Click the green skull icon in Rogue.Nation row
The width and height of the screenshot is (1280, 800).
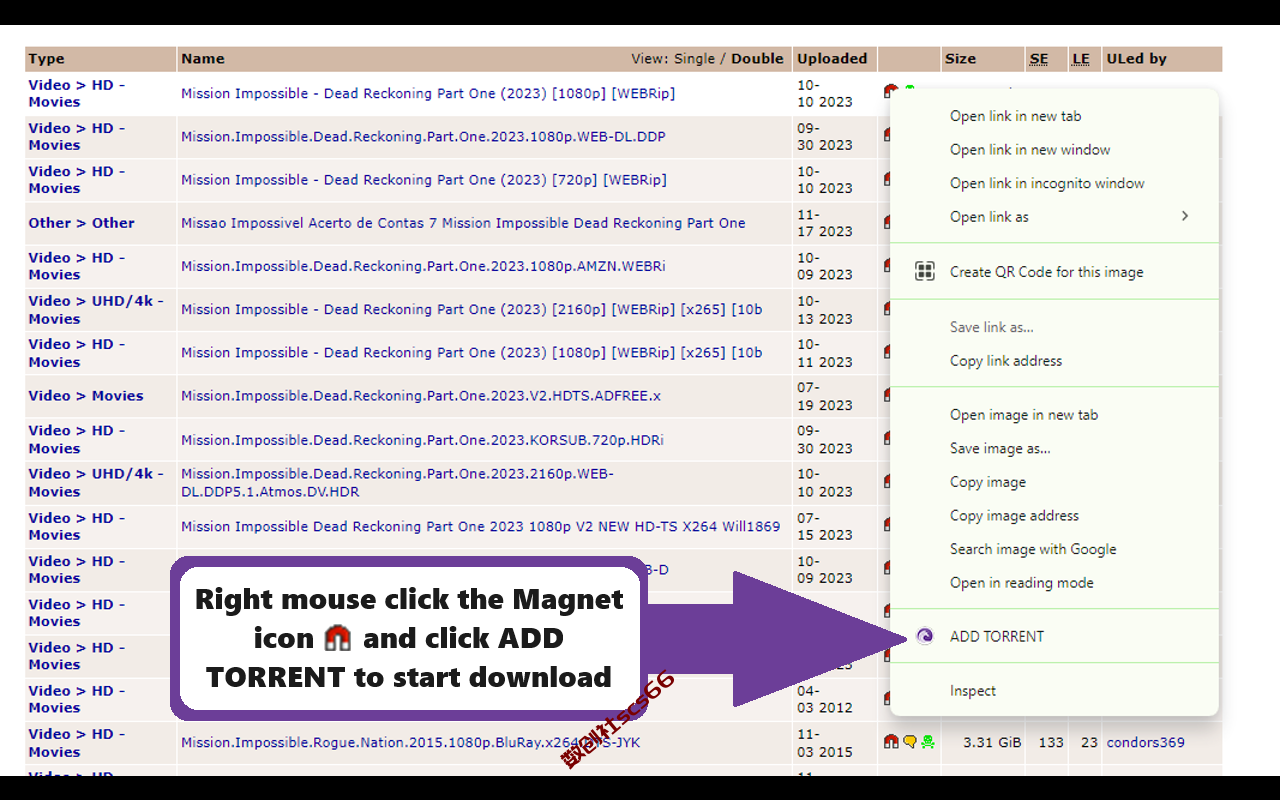[927, 742]
